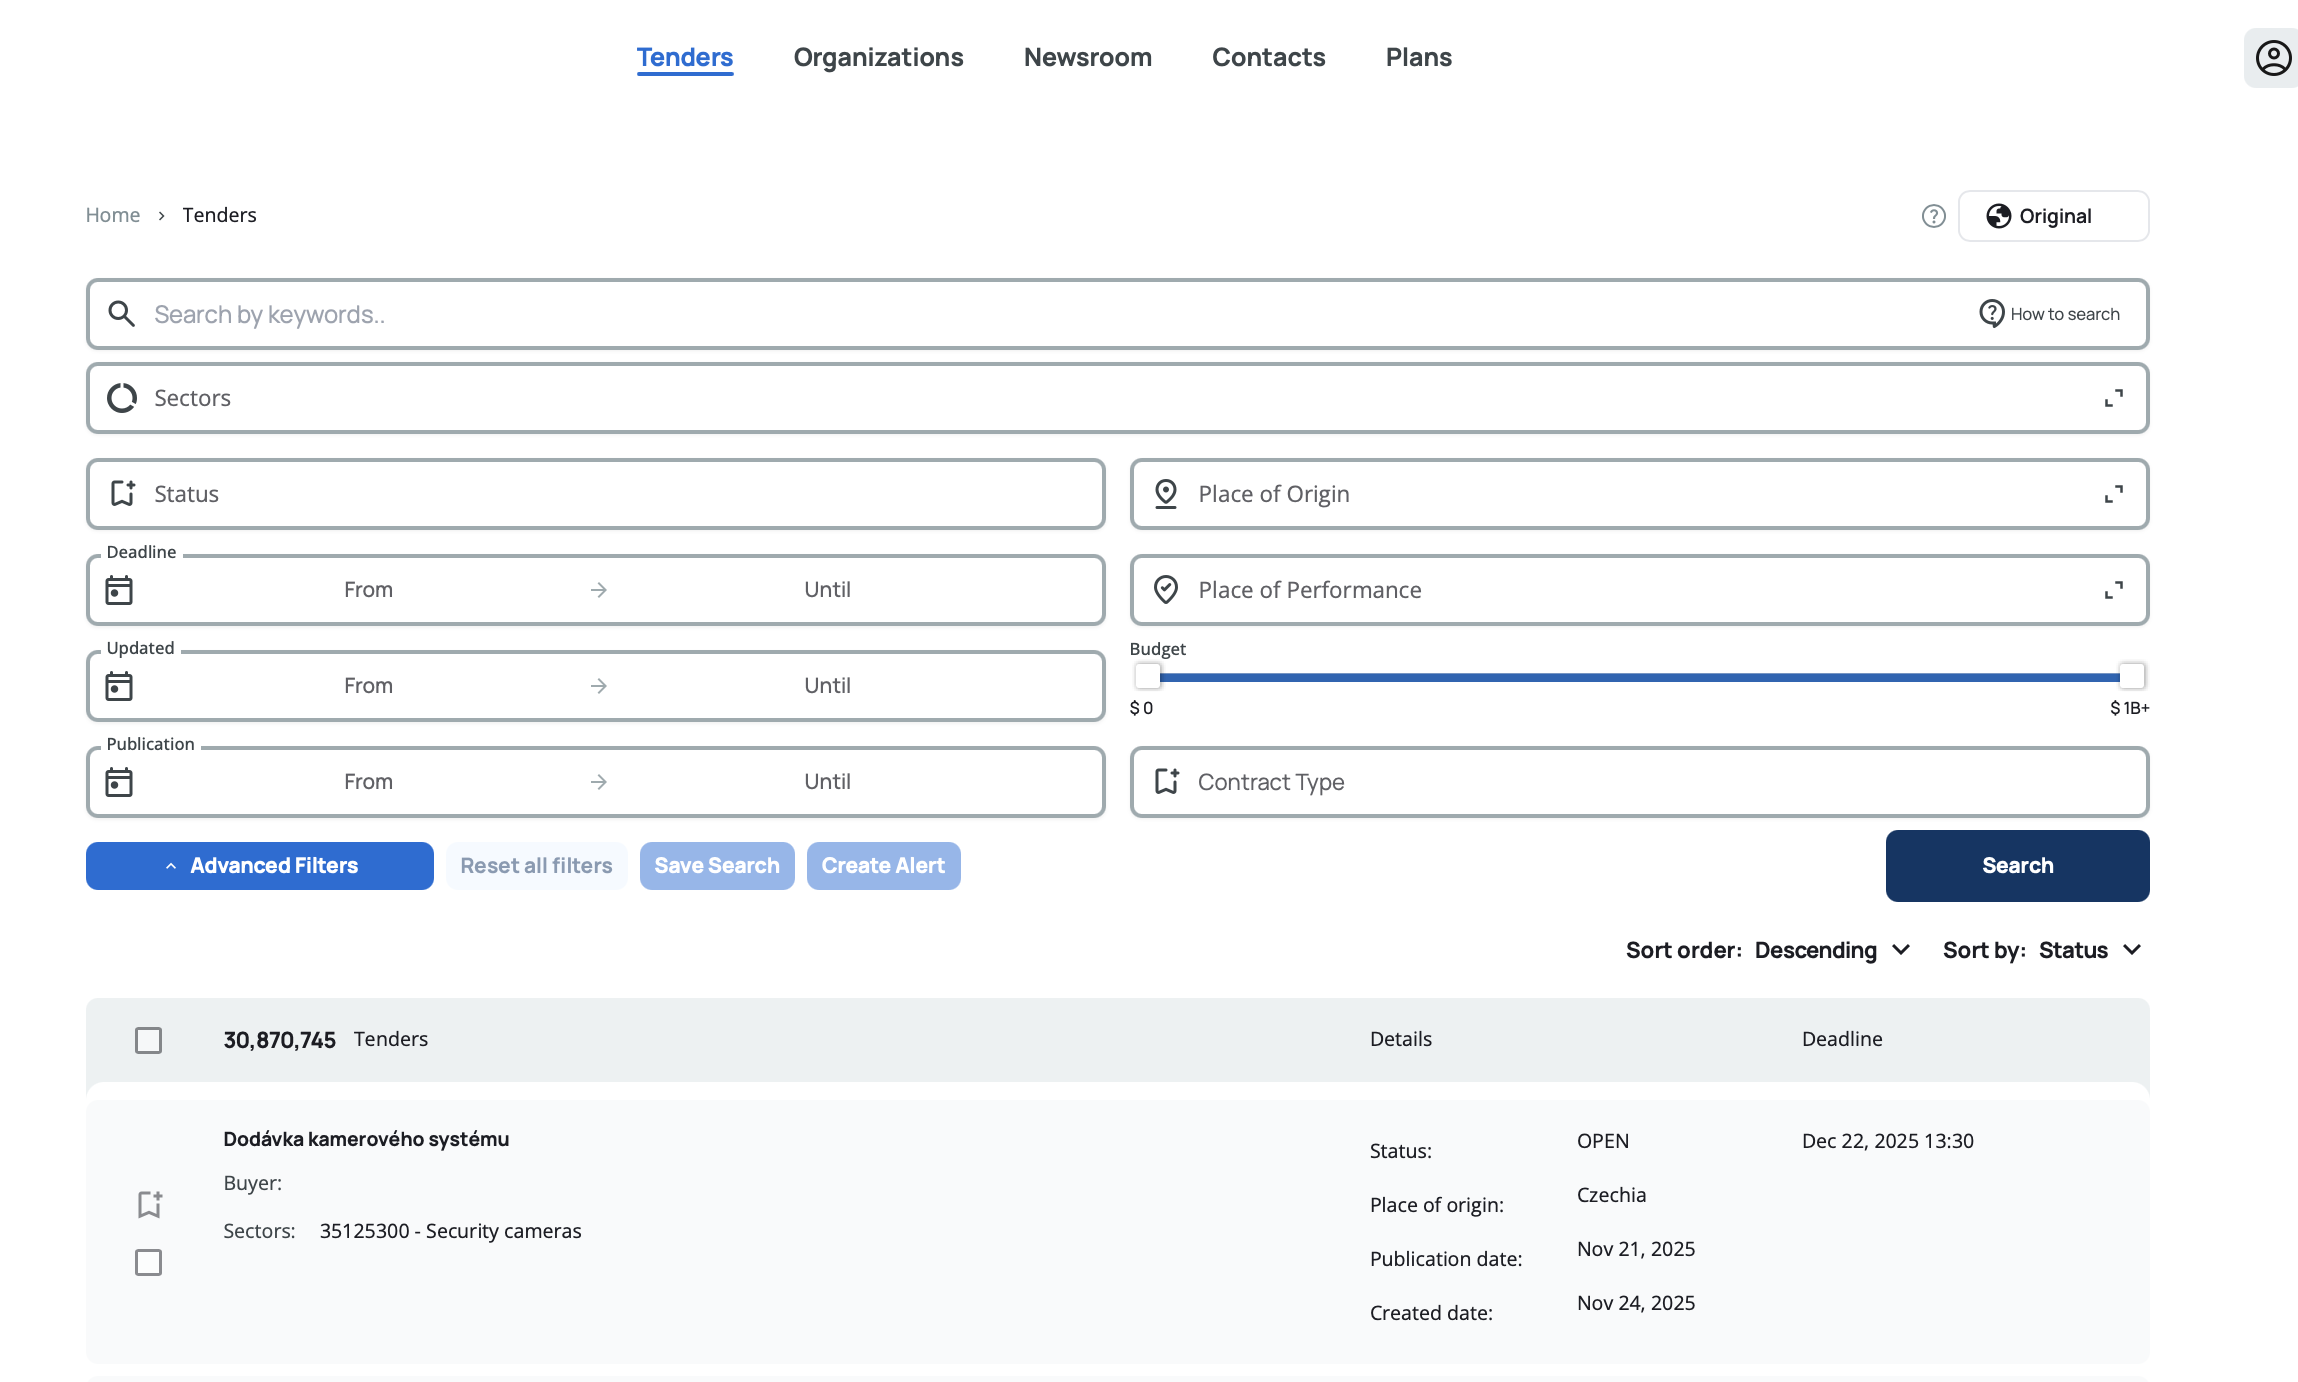Click the magnifier icon in keyword search
The width and height of the screenshot is (2298, 1382).
pos(122,314)
